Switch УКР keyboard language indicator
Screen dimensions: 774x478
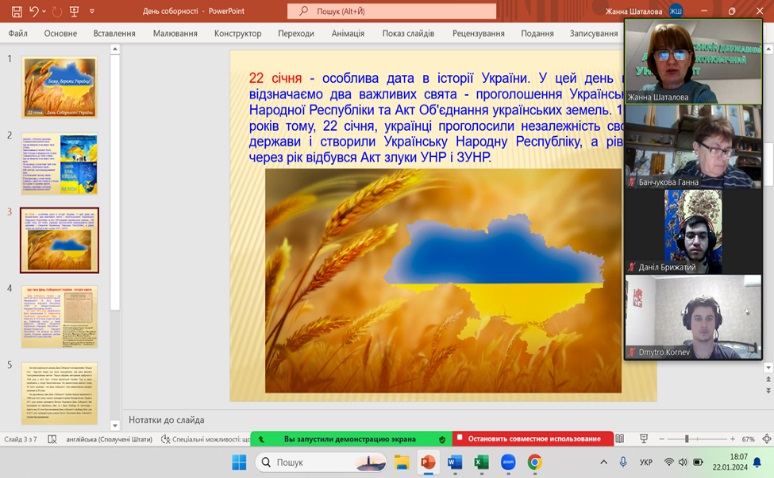coord(646,462)
